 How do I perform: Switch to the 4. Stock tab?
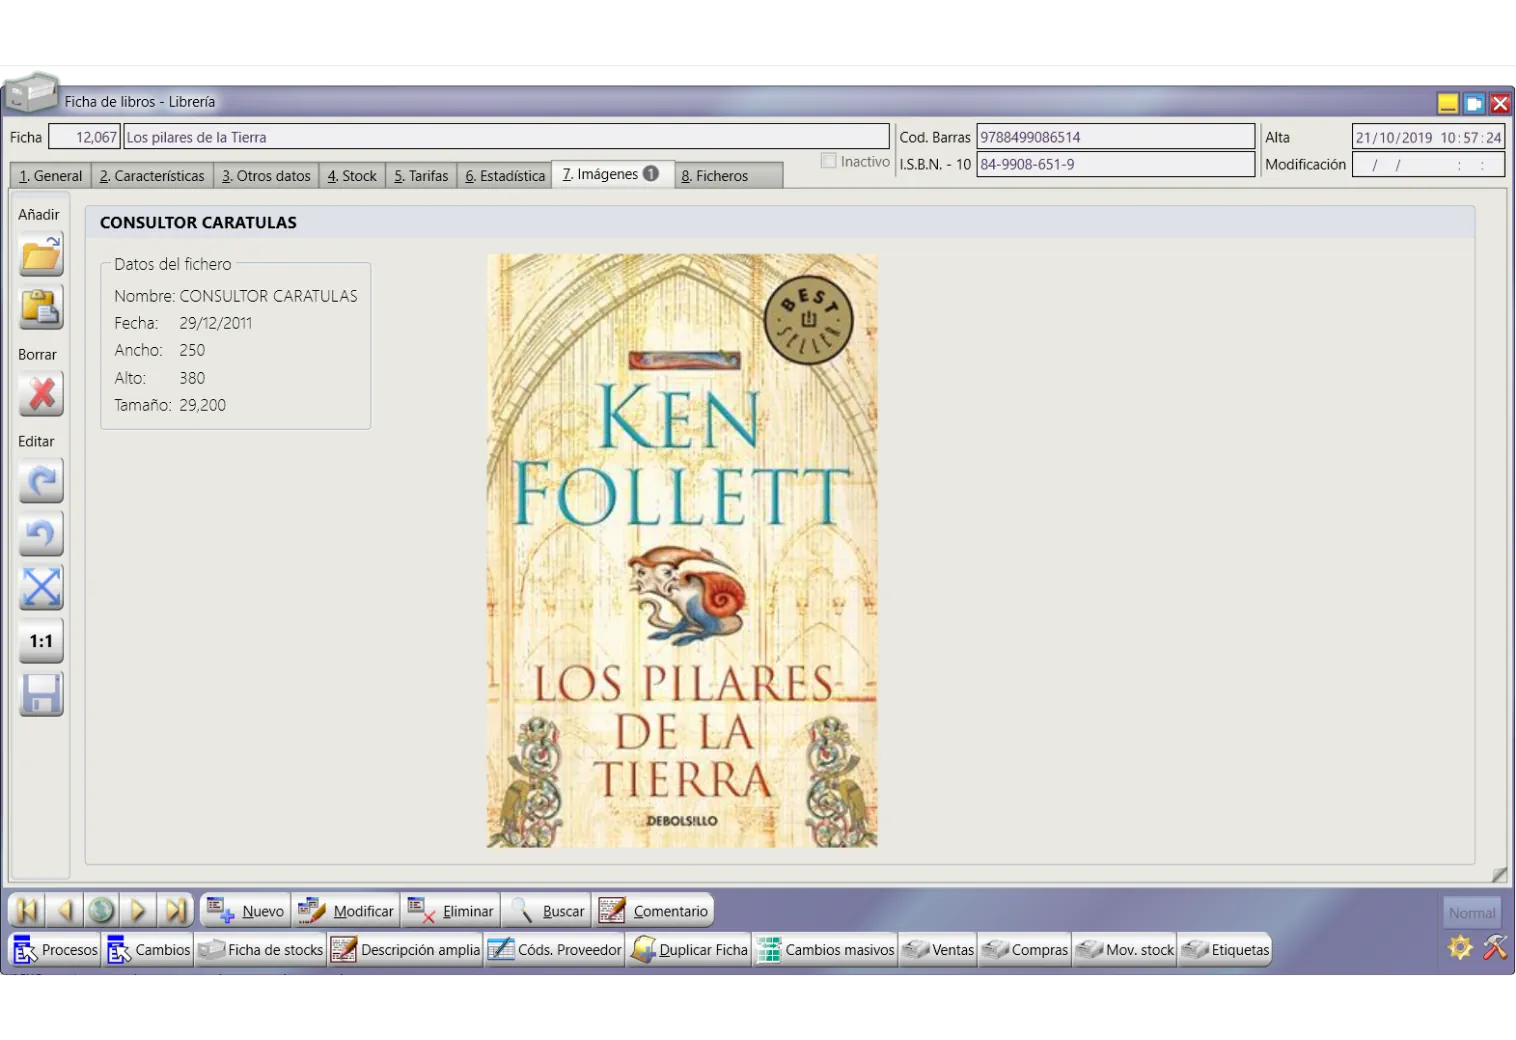pos(352,176)
